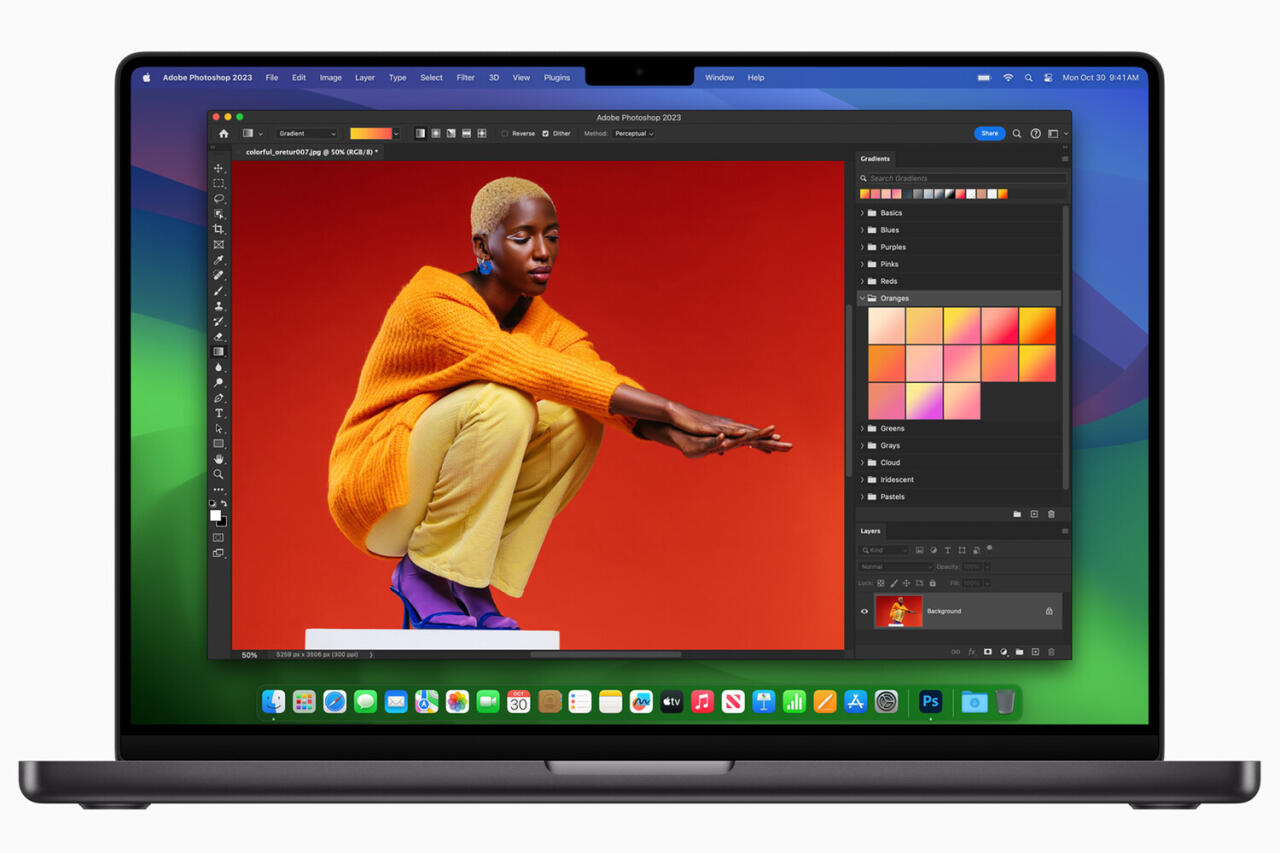Pick the Eyedropper tool
Viewport: 1280px width, 853px height.
[x=218, y=260]
